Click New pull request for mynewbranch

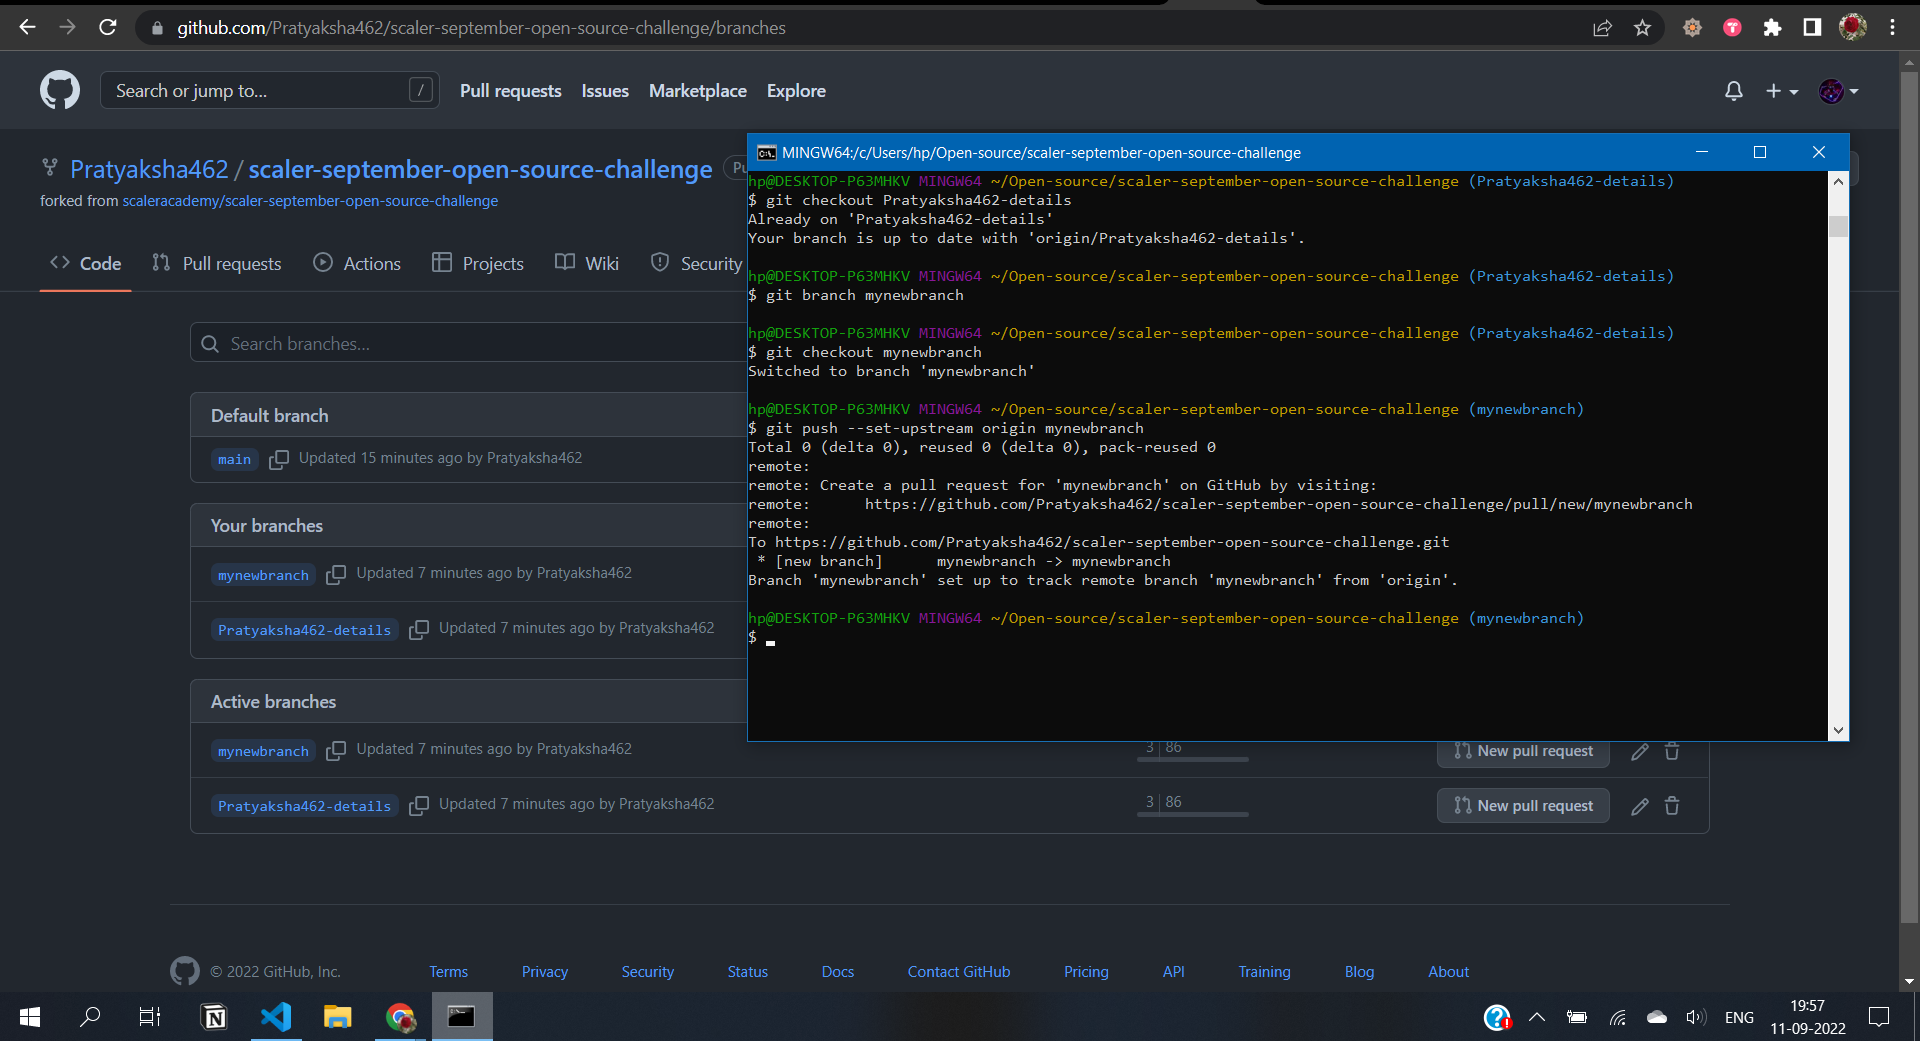1522,751
